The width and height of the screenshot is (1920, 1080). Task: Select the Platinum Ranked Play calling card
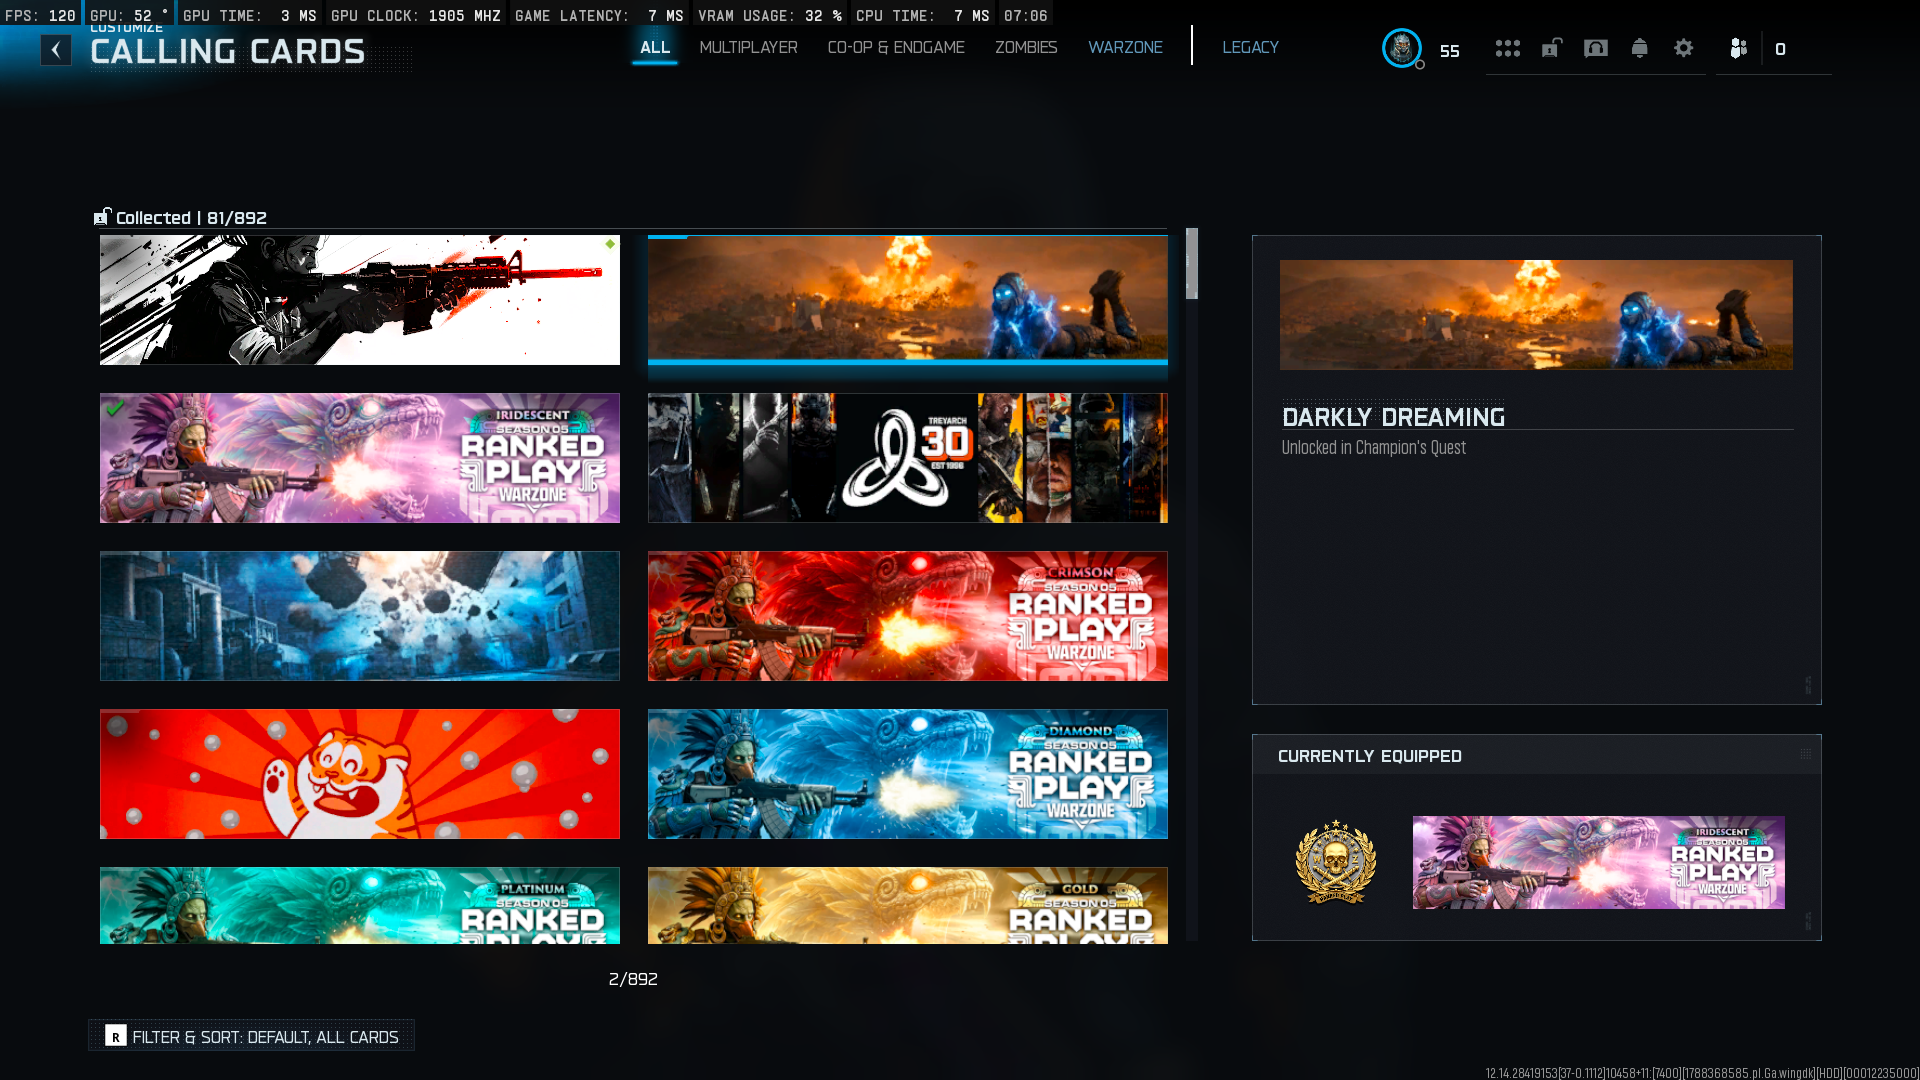pos(360,905)
